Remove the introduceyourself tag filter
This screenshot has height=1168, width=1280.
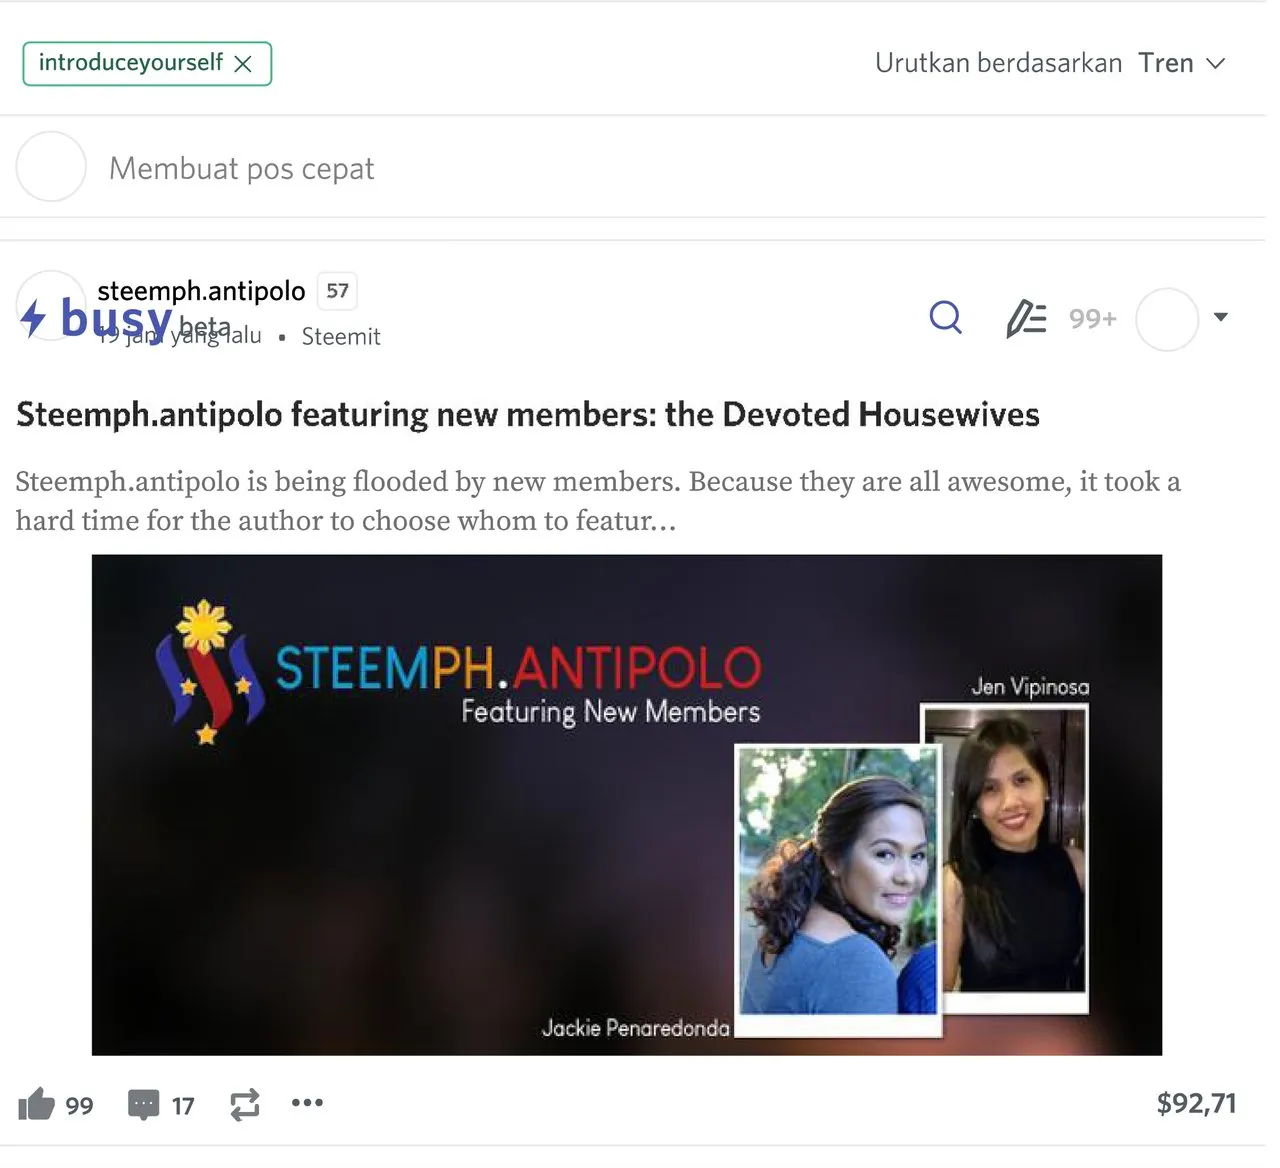coord(243,64)
